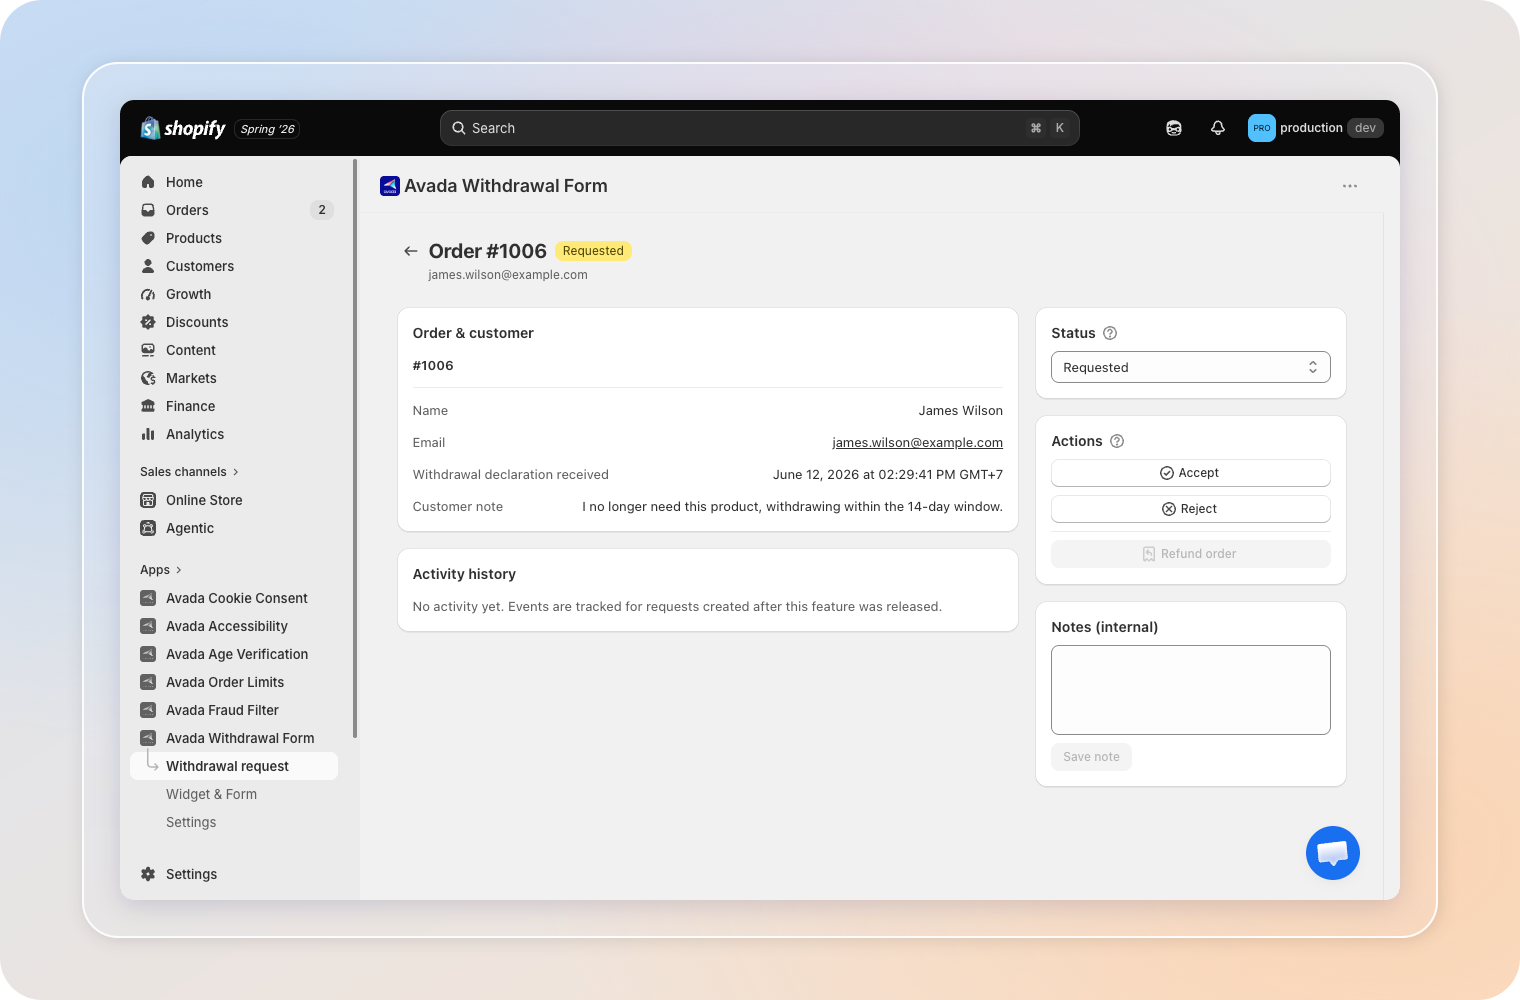Click the Markets globe icon
Image resolution: width=1520 pixels, height=1000 pixels.
point(148,378)
